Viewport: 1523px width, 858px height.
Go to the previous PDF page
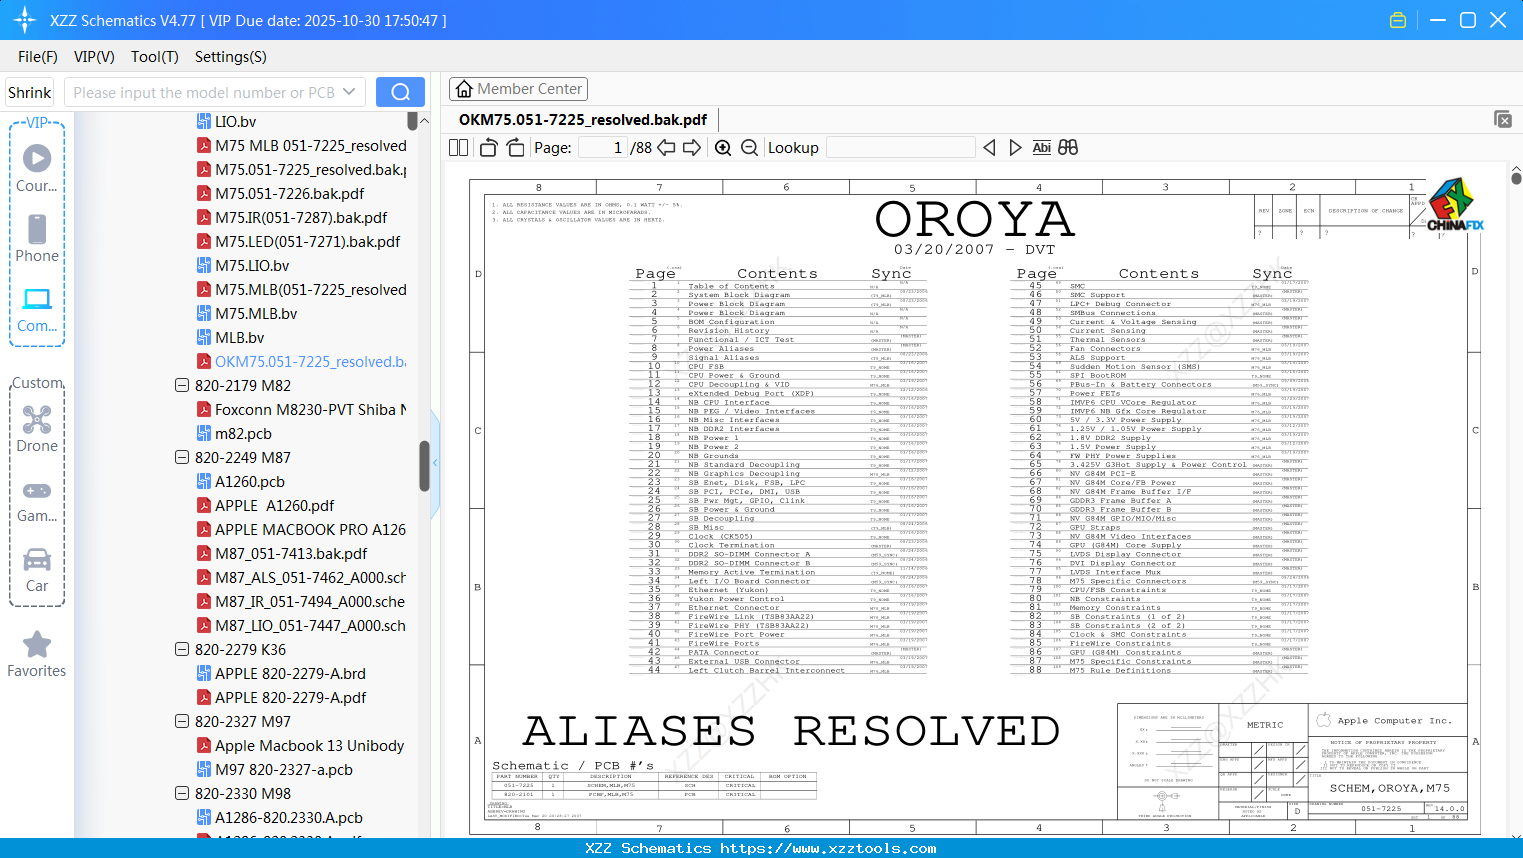pyautogui.click(x=666, y=148)
